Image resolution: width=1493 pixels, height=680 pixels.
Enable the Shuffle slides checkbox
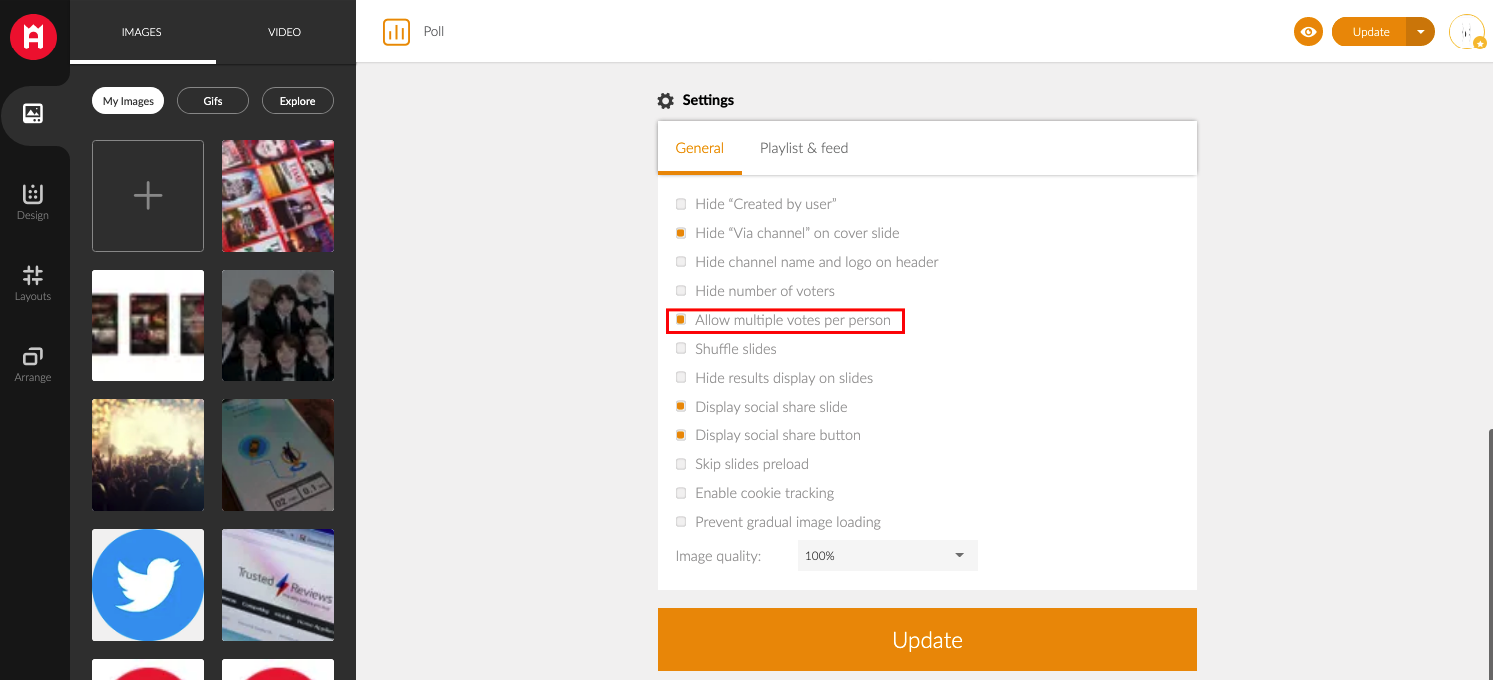tap(681, 349)
